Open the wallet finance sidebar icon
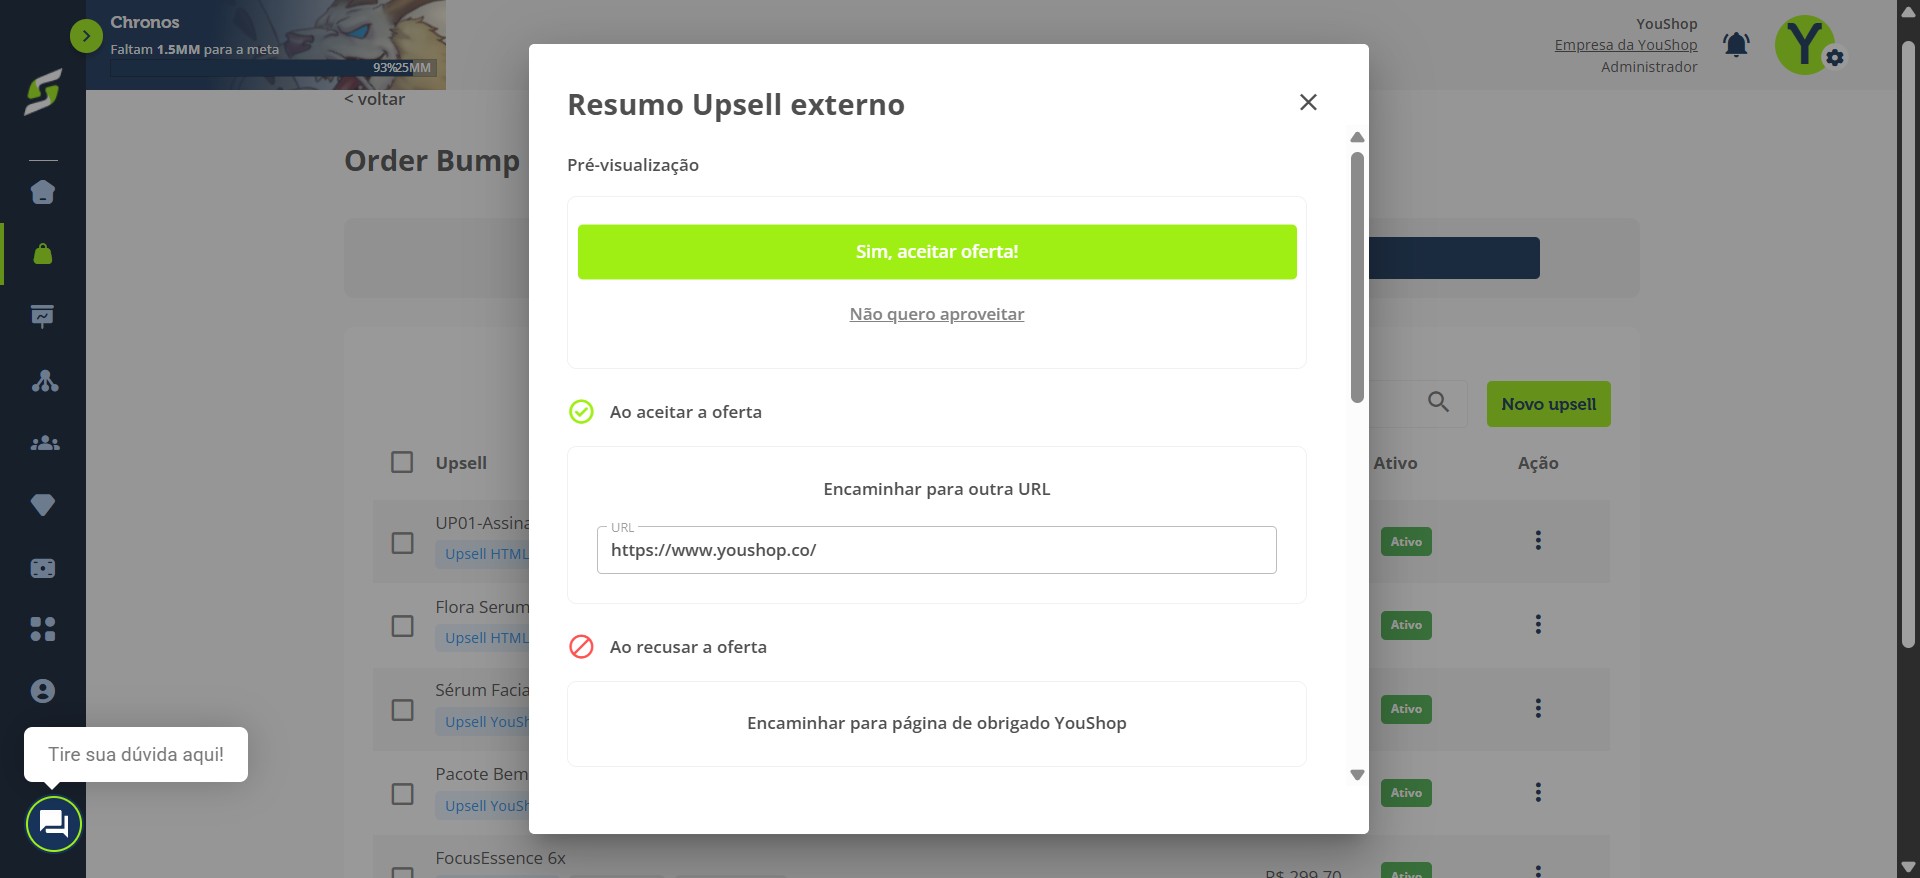Screen dimensions: 1920x878 [x=43, y=568]
